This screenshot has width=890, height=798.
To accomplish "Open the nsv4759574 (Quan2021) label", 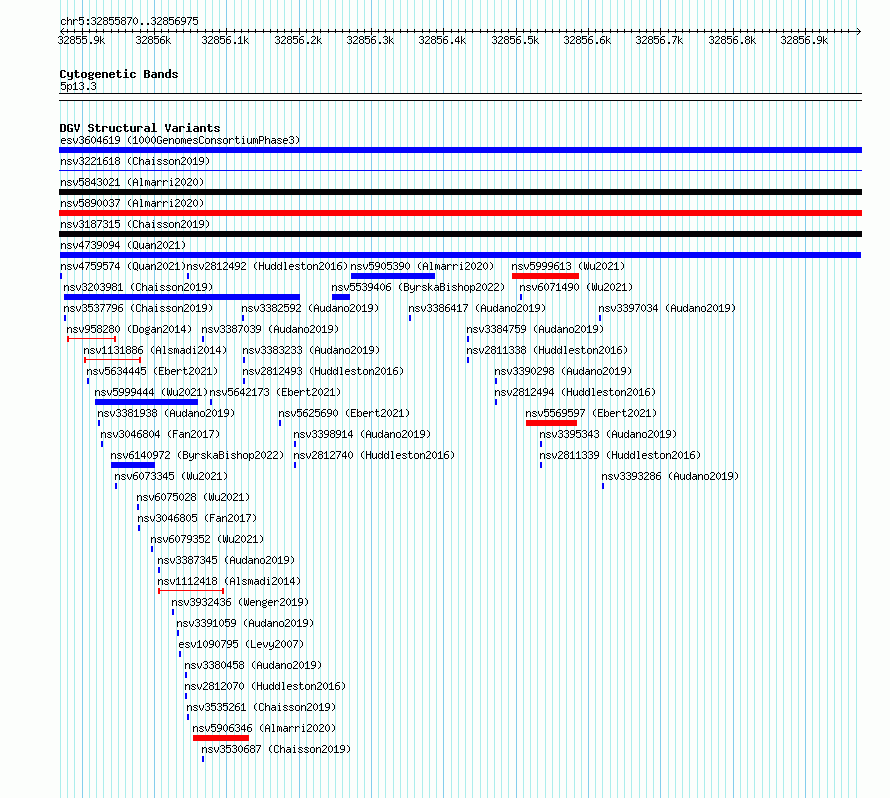I will 123,266.
